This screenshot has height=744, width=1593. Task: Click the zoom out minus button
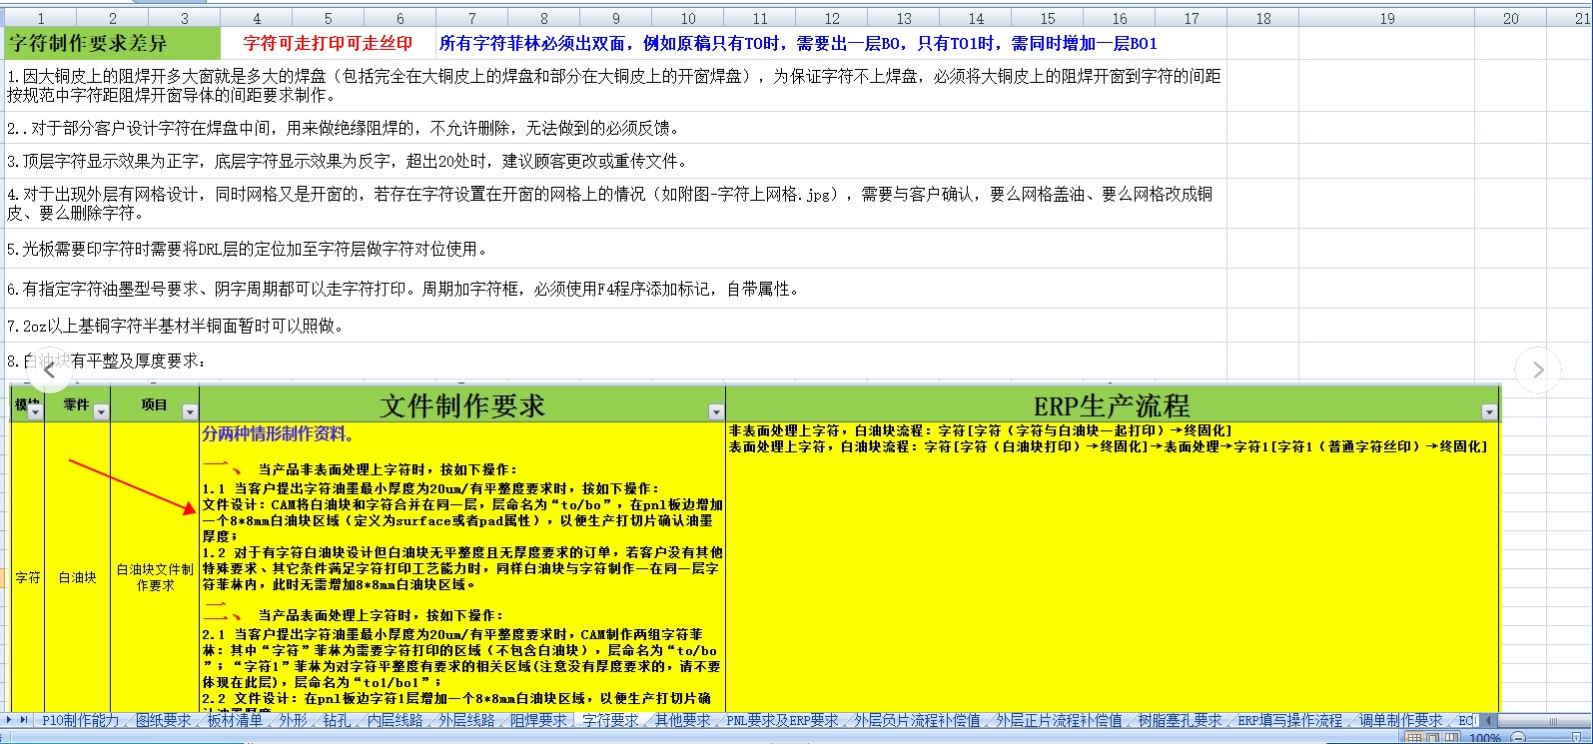[1517, 738]
